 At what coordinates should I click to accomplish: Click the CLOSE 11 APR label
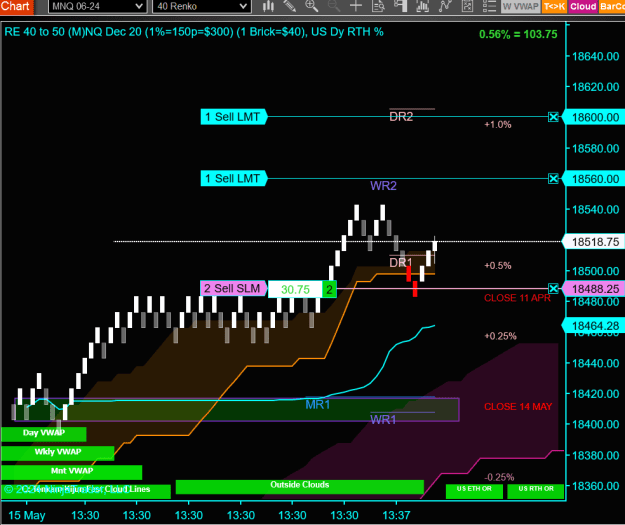pyautogui.click(x=517, y=298)
